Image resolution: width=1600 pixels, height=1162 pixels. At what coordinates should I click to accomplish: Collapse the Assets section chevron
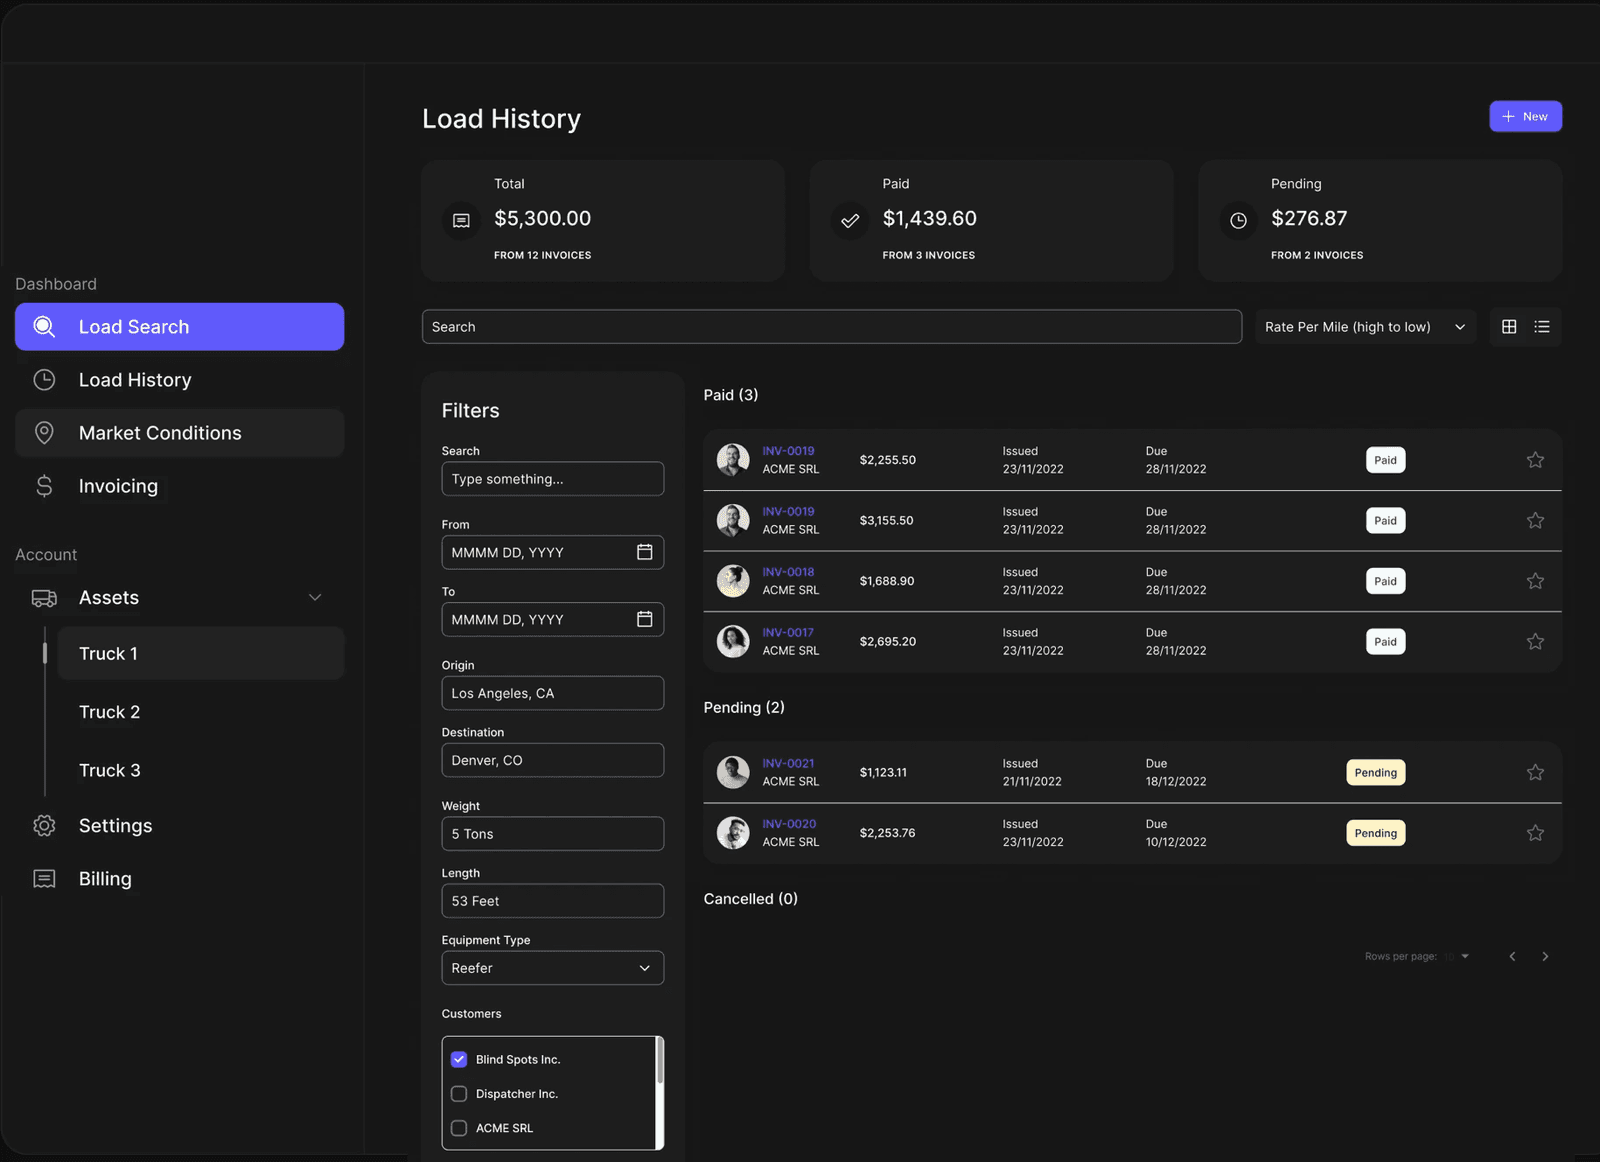coord(315,598)
